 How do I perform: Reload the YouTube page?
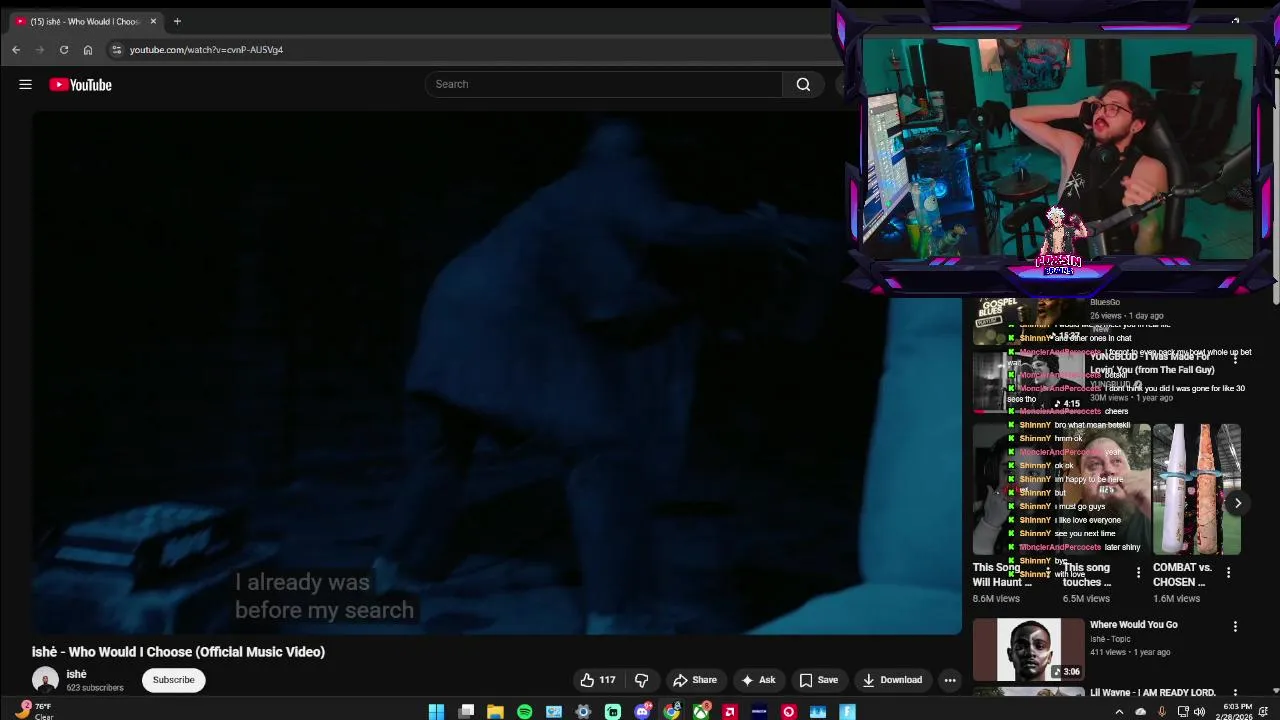click(x=64, y=49)
